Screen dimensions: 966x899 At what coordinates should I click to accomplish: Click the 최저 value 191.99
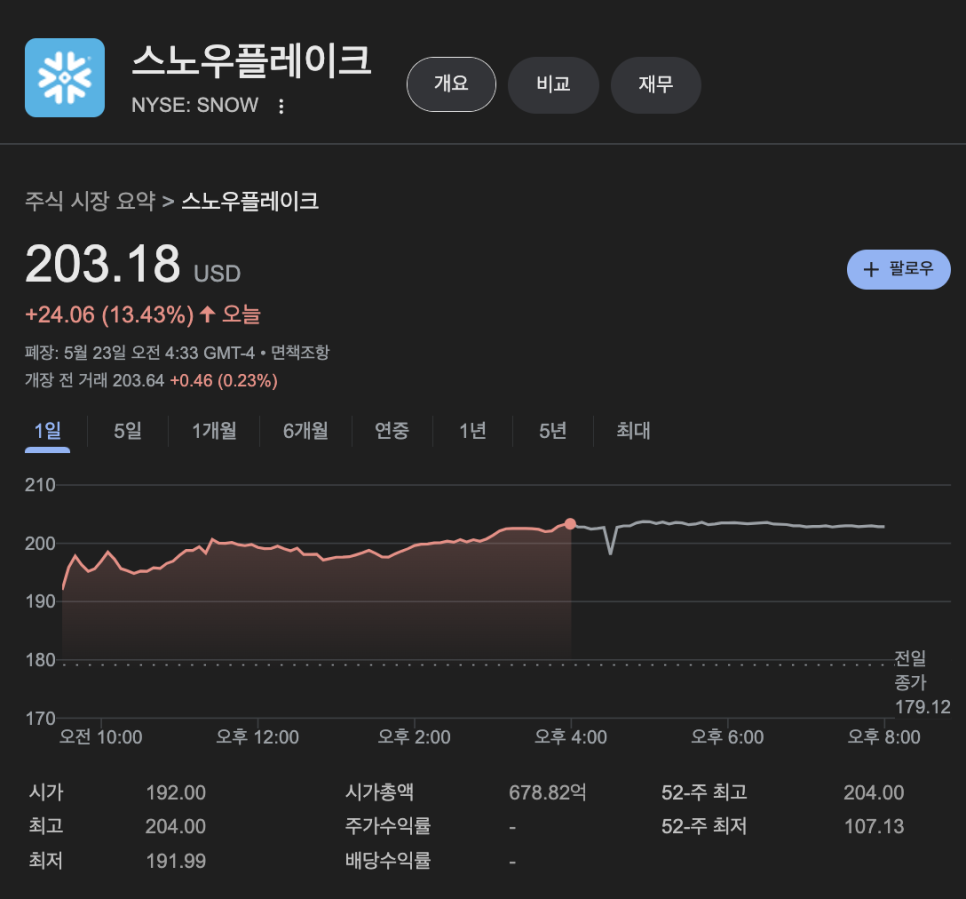coord(176,861)
